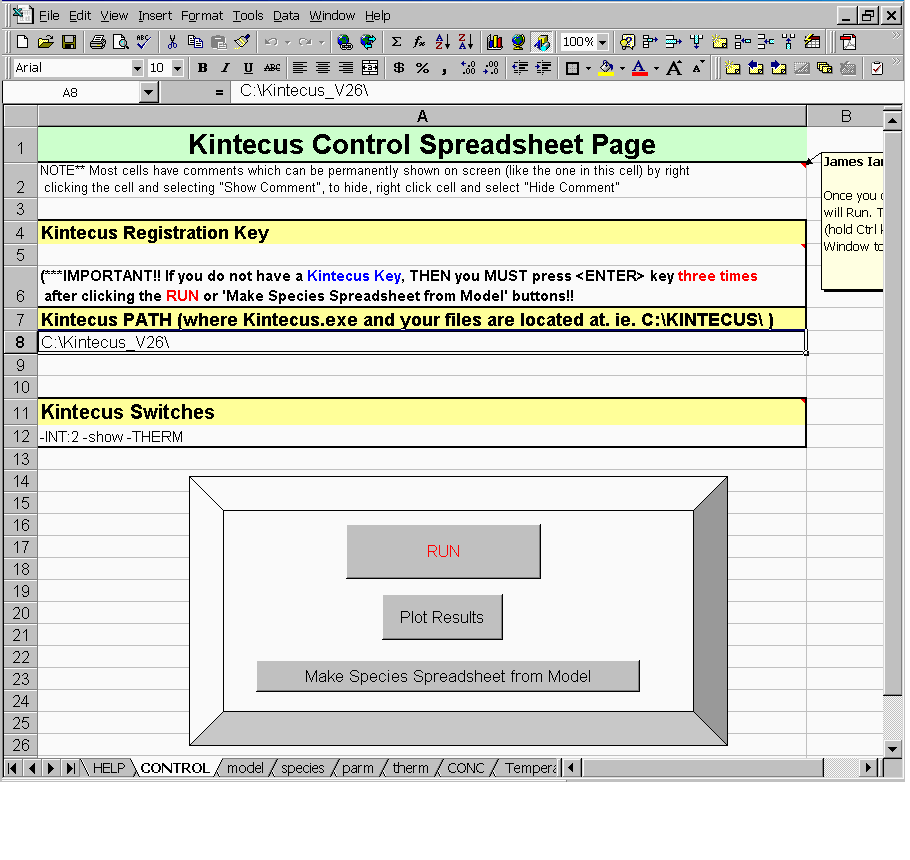Click Make Species Spreadsheet from Model

tap(448, 677)
